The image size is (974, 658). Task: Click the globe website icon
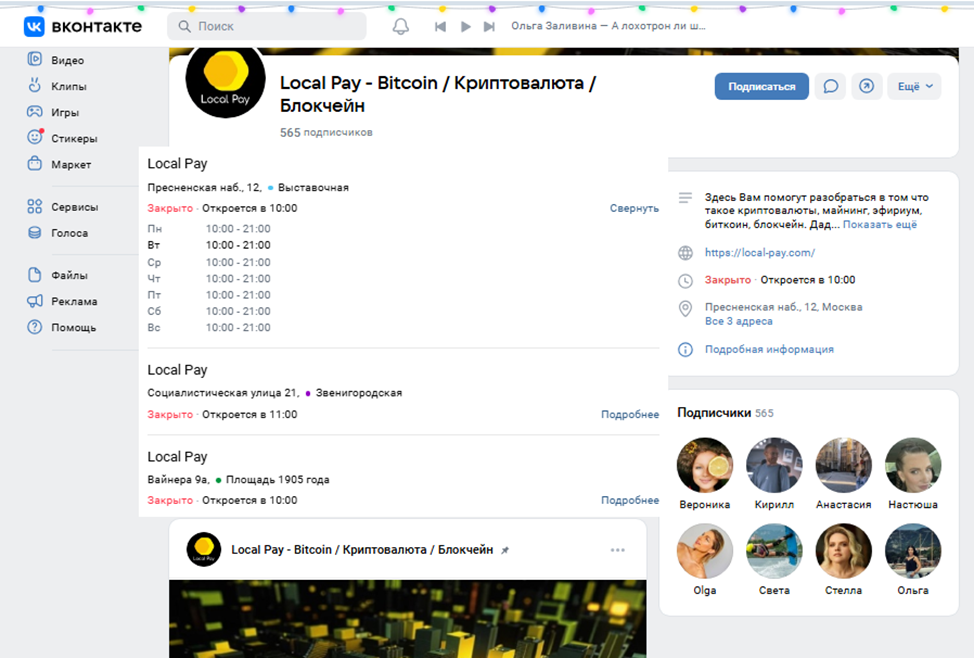(x=685, y=253)
